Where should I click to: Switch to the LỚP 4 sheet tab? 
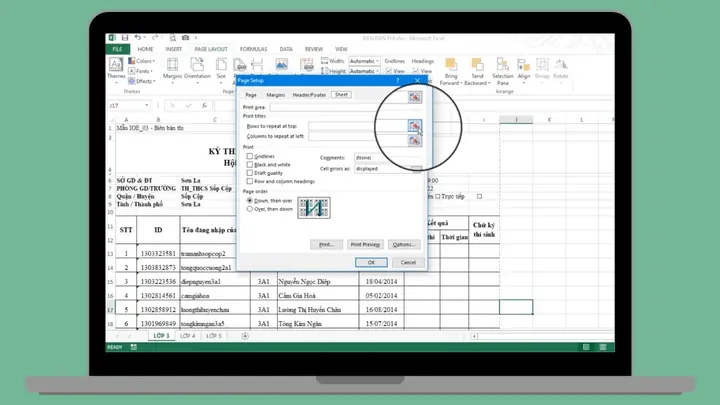pyautogui.click(x=187, y=336)
